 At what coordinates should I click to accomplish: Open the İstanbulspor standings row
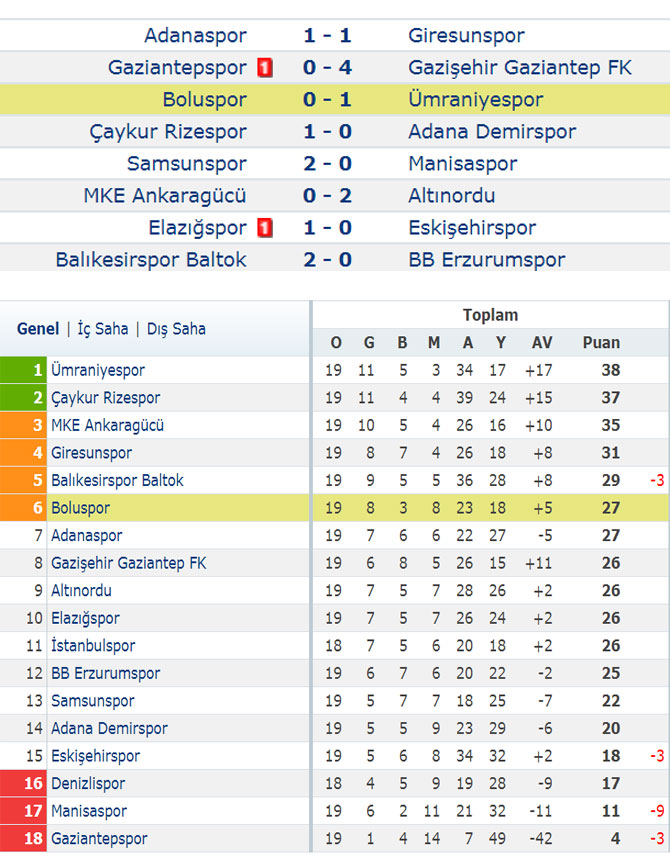pyautogui.click(x=335, y=646)
